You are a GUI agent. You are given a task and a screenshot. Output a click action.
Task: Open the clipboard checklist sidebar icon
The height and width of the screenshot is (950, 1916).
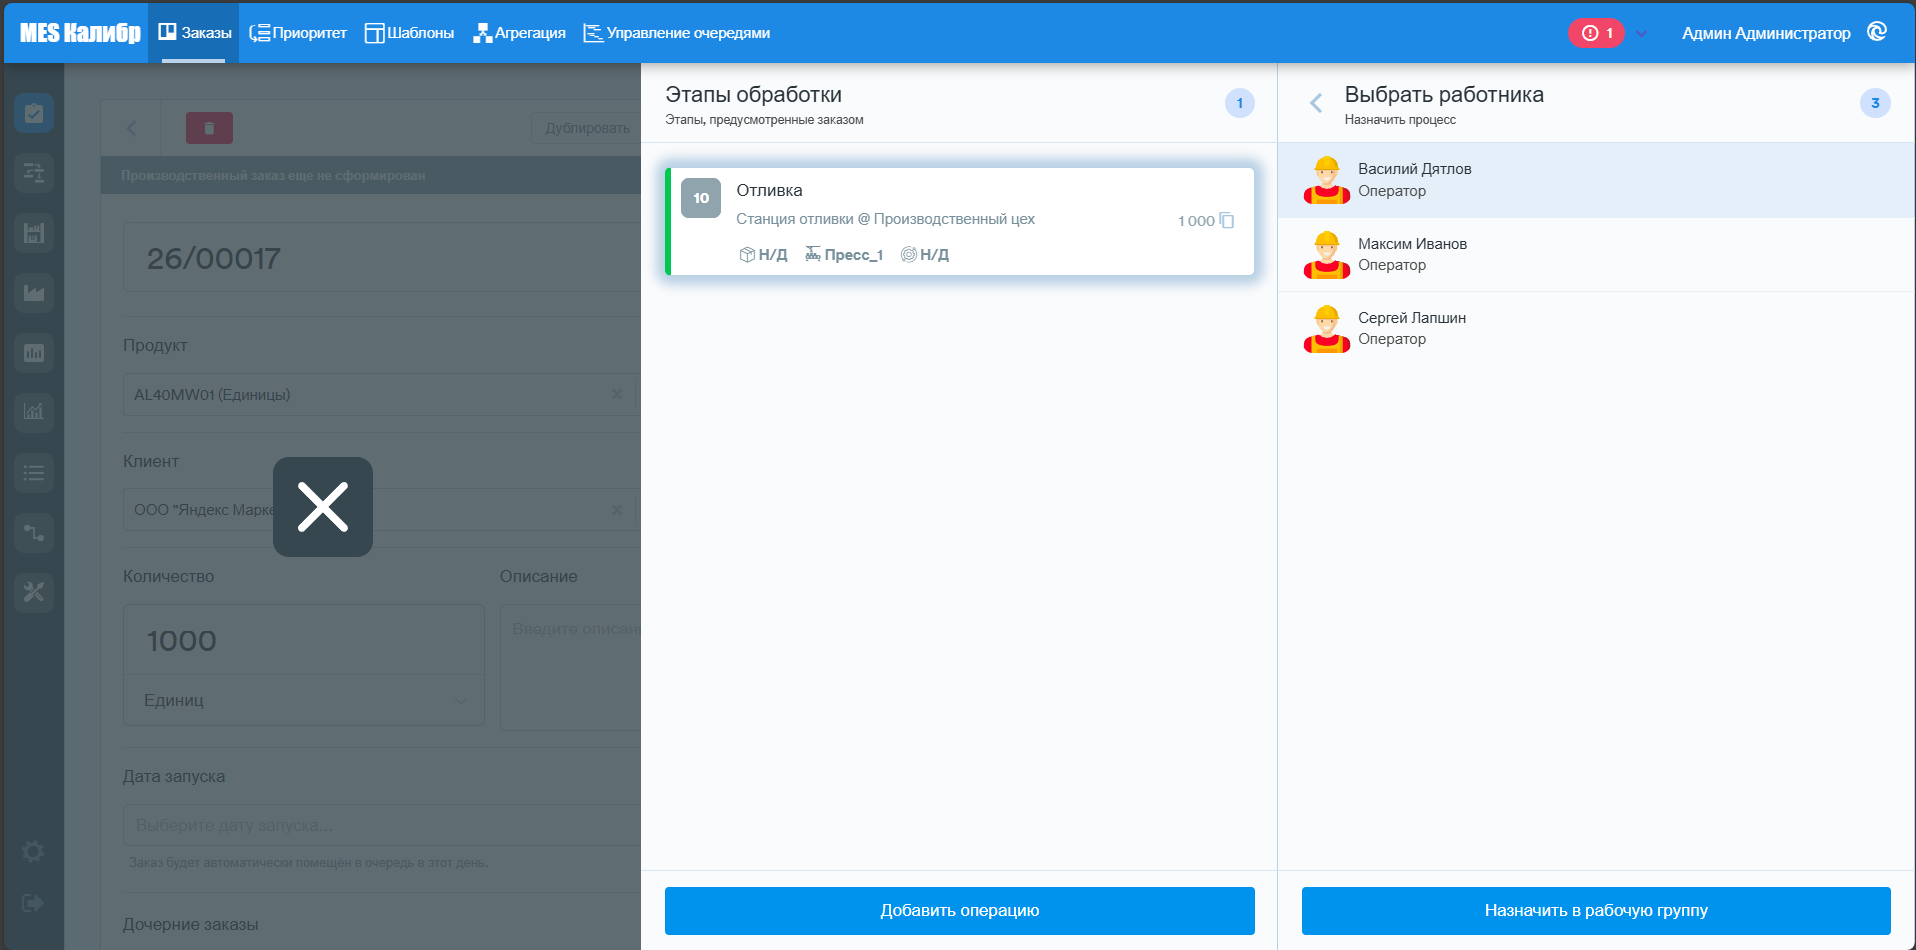coord(34,113)
